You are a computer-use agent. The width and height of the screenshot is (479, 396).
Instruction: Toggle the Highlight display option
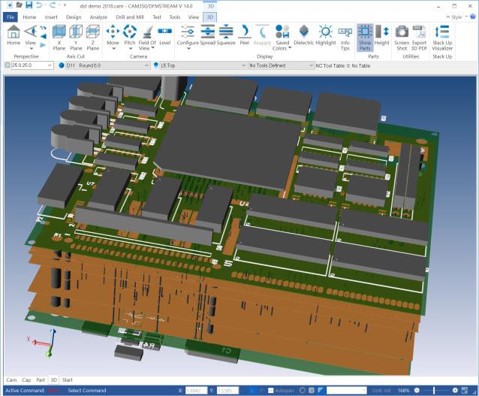click(325, 35)
